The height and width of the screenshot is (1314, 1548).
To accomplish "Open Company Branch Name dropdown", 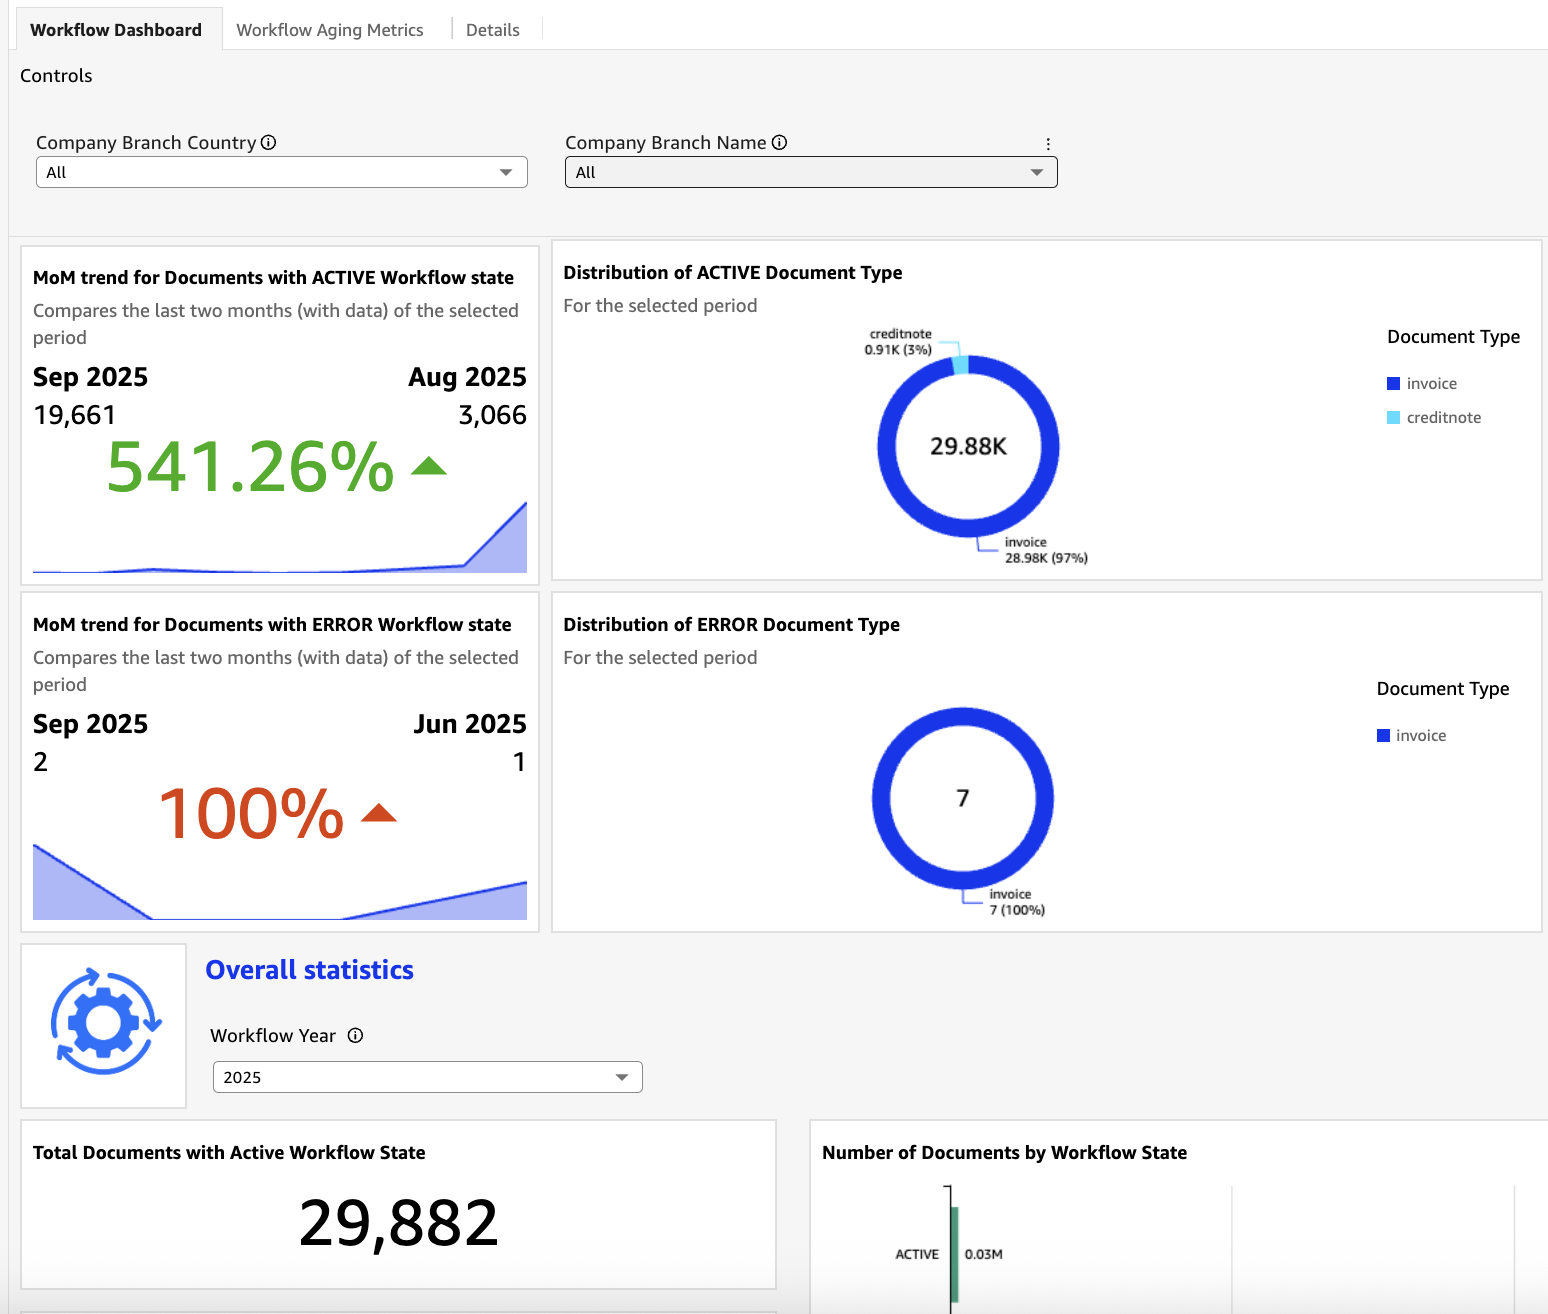I will (x=810, y=172).
